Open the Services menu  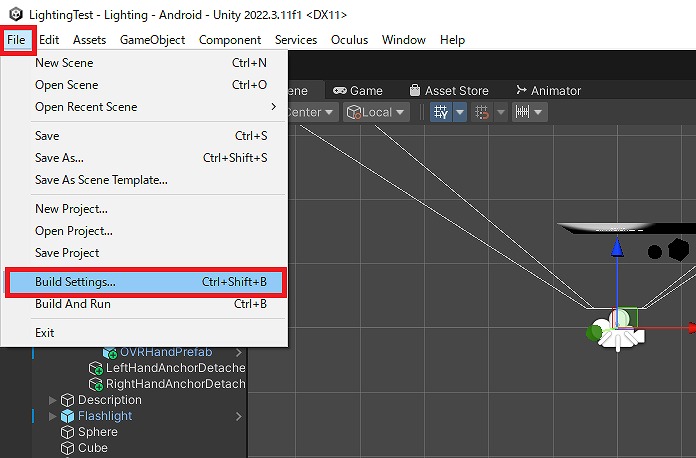pos(296,40)
